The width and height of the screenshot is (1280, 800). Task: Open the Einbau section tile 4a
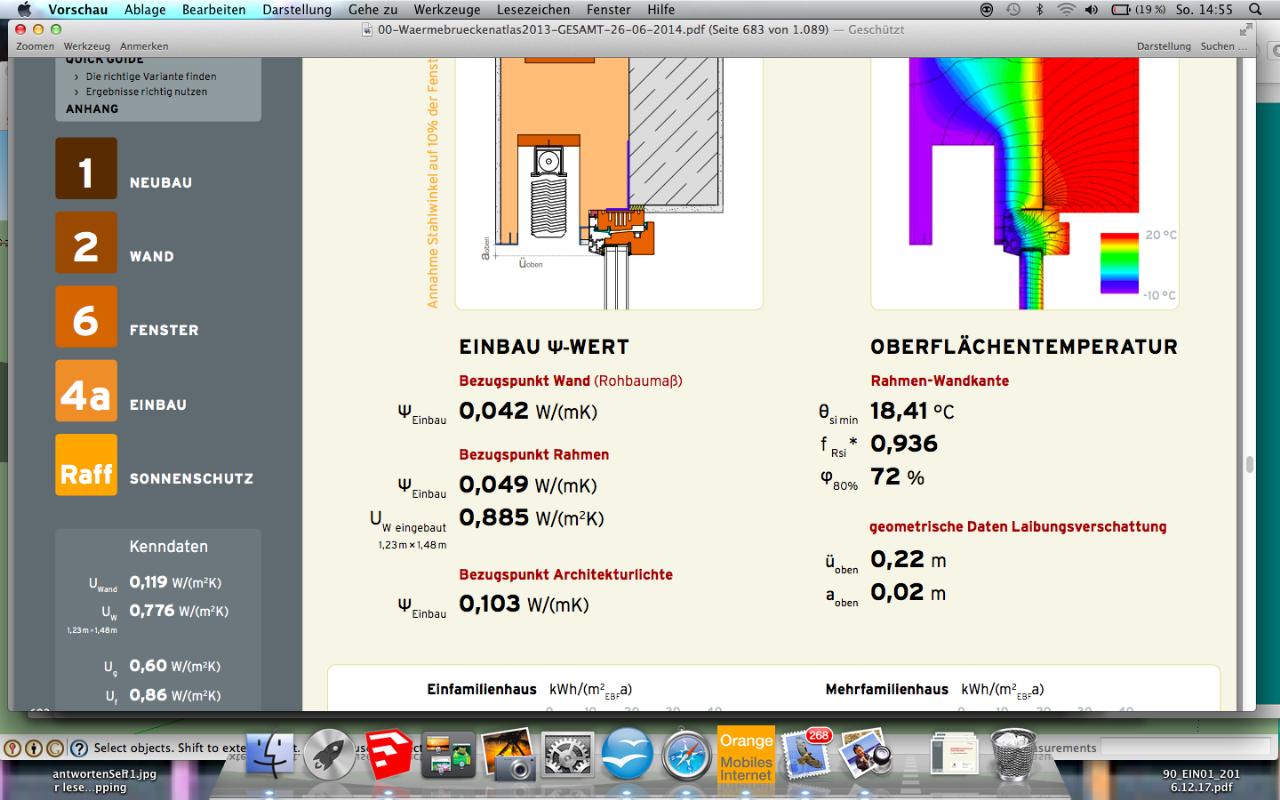(x=86, y=391)
